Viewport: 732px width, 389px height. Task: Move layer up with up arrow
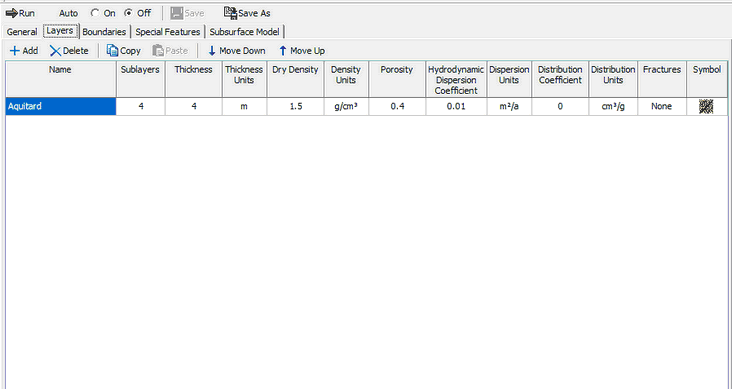282,50
